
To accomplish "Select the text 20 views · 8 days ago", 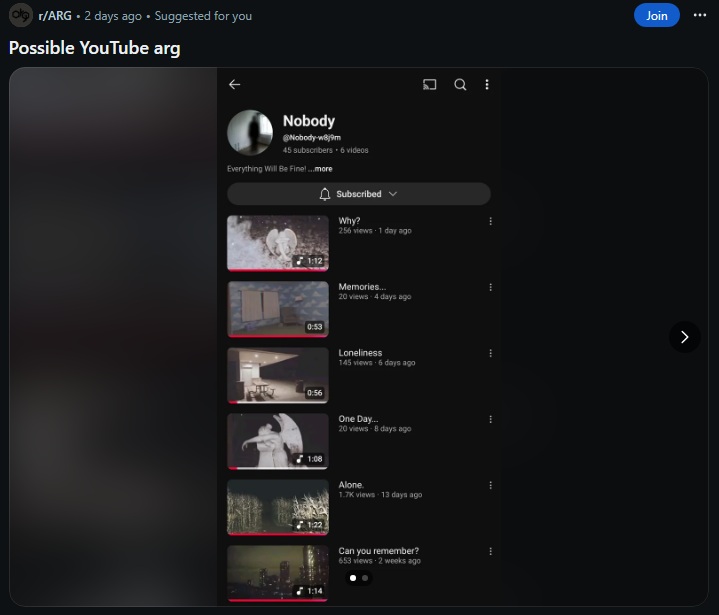I will pos(375,429).
